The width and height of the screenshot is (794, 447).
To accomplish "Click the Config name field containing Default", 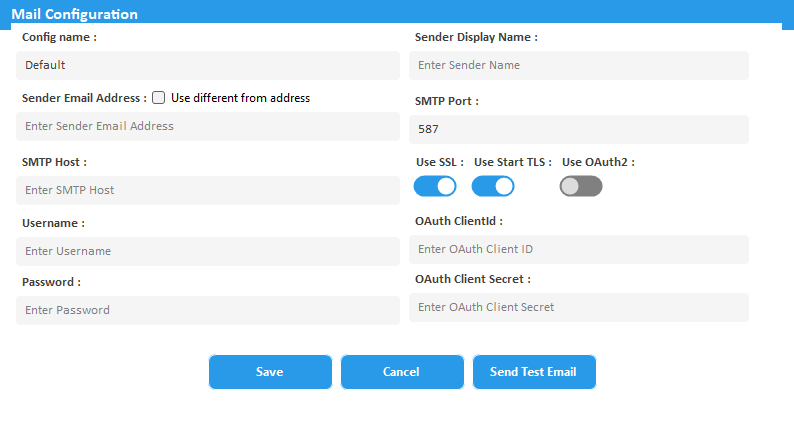I will tap(207, 65).
